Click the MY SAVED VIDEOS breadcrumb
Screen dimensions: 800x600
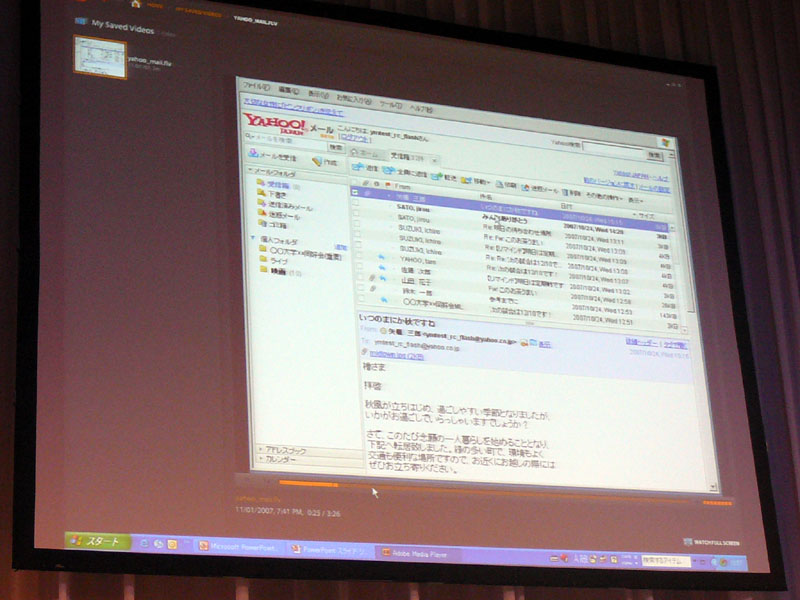pyautogui.click(x=198, y=13)
